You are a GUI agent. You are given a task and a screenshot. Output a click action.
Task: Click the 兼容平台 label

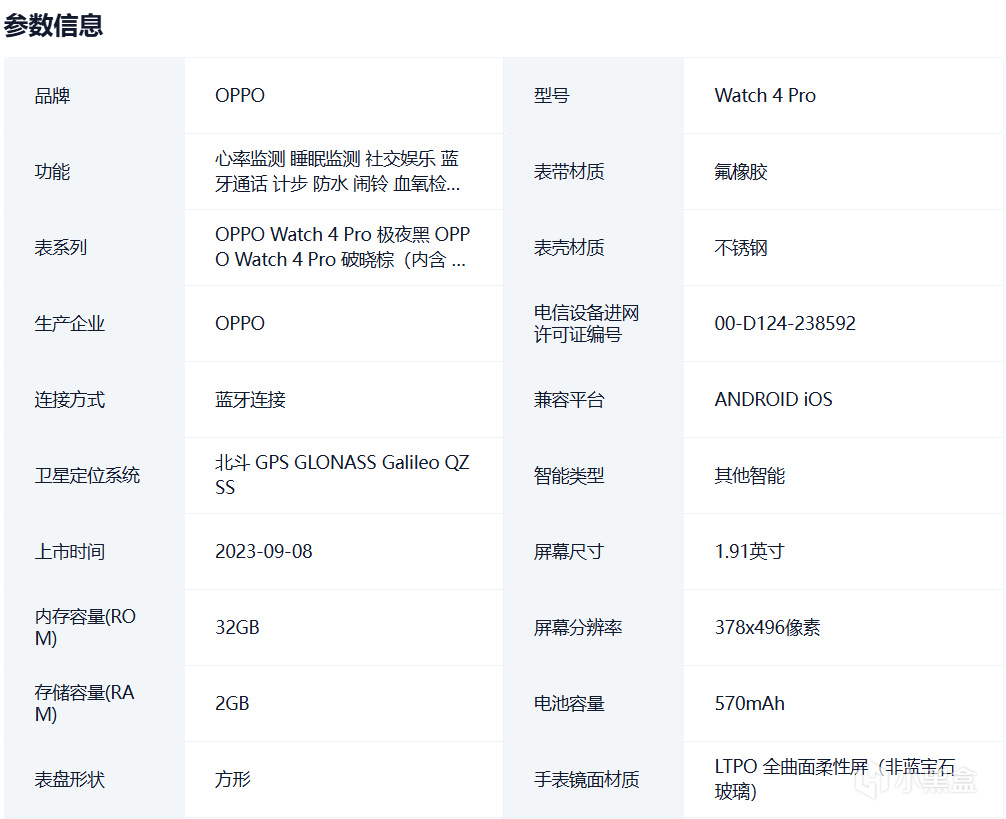pyautogui.click(x=569, y=400)
